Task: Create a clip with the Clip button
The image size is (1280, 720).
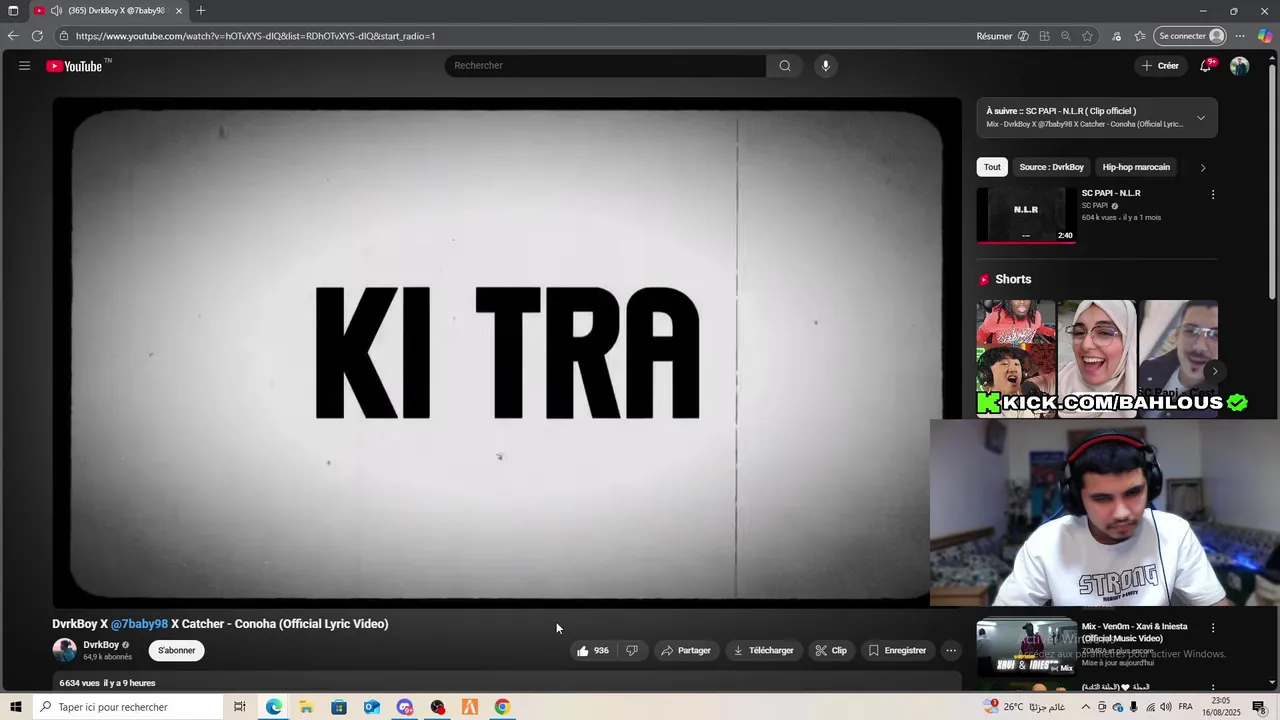Action: tap(831, 651)
